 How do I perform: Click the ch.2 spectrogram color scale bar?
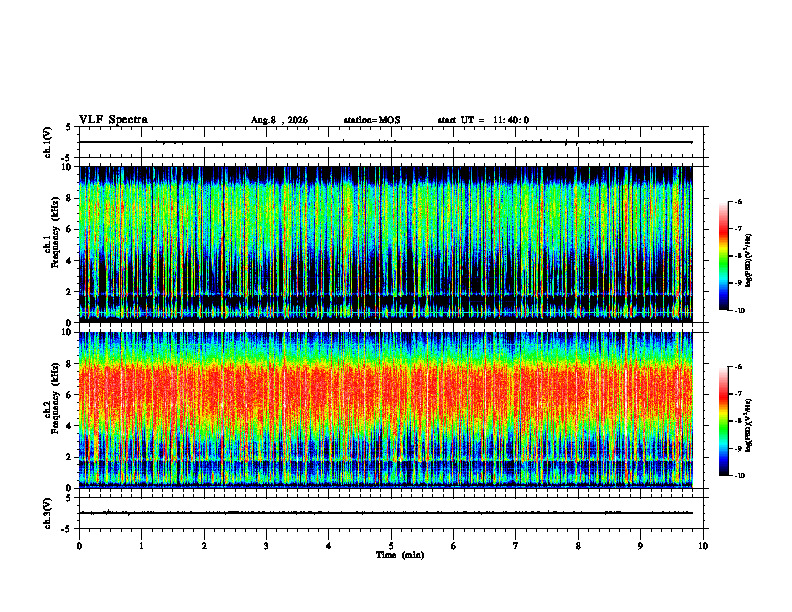click(x=724, y=421)
